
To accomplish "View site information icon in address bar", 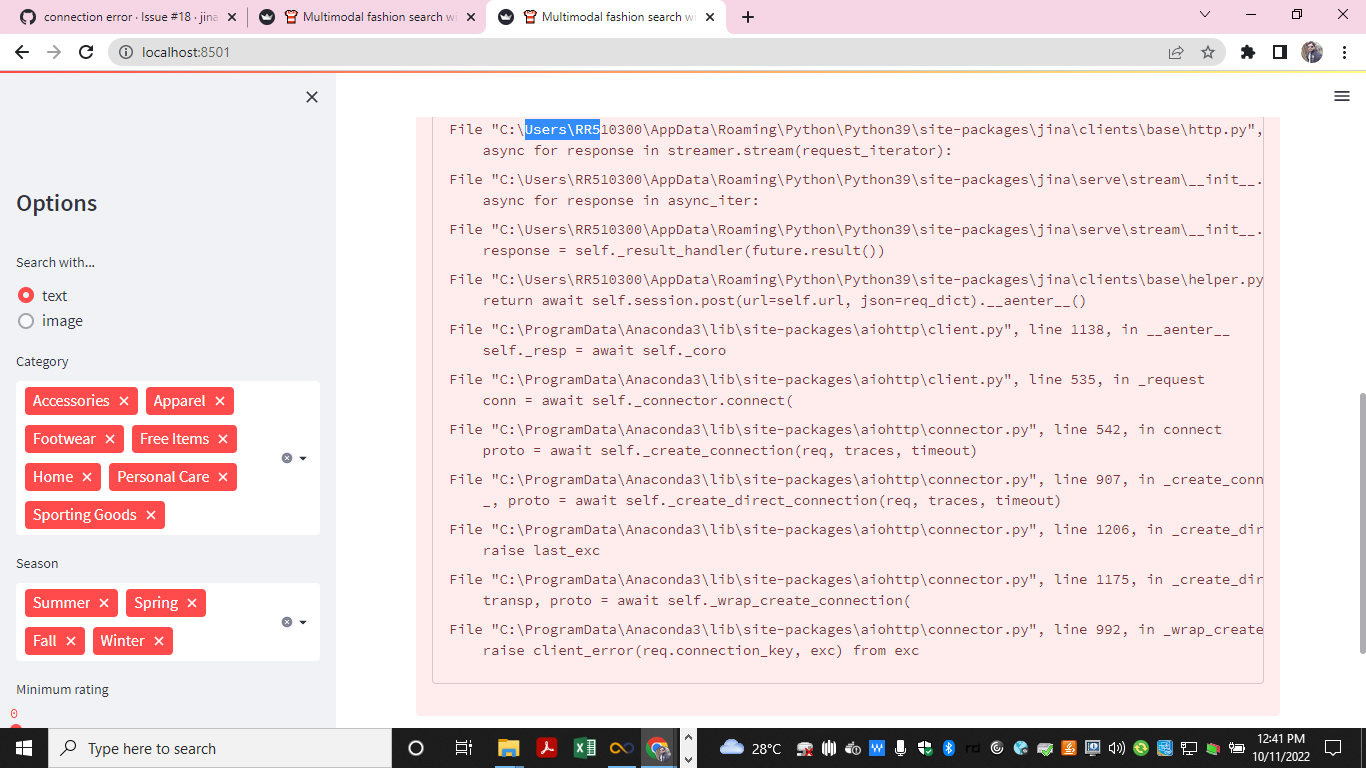I will point(126,52).
